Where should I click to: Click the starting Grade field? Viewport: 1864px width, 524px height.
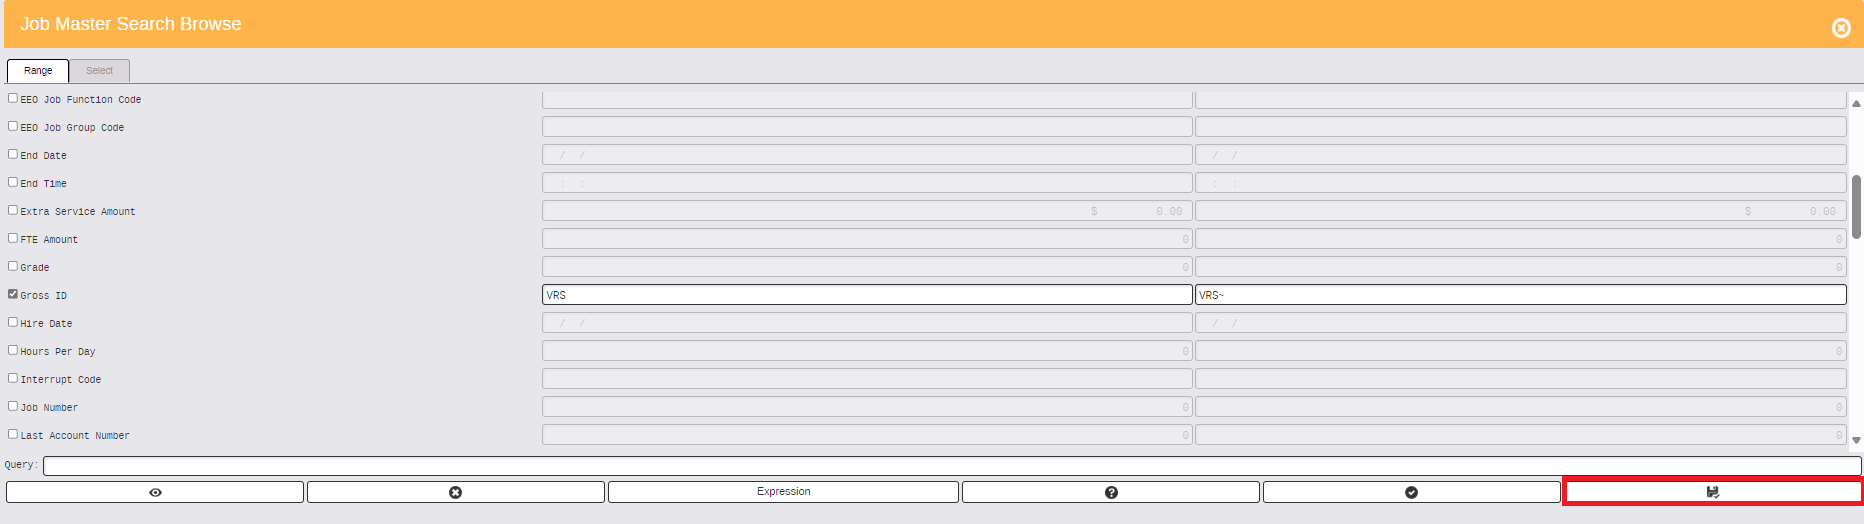coord(867,267)
